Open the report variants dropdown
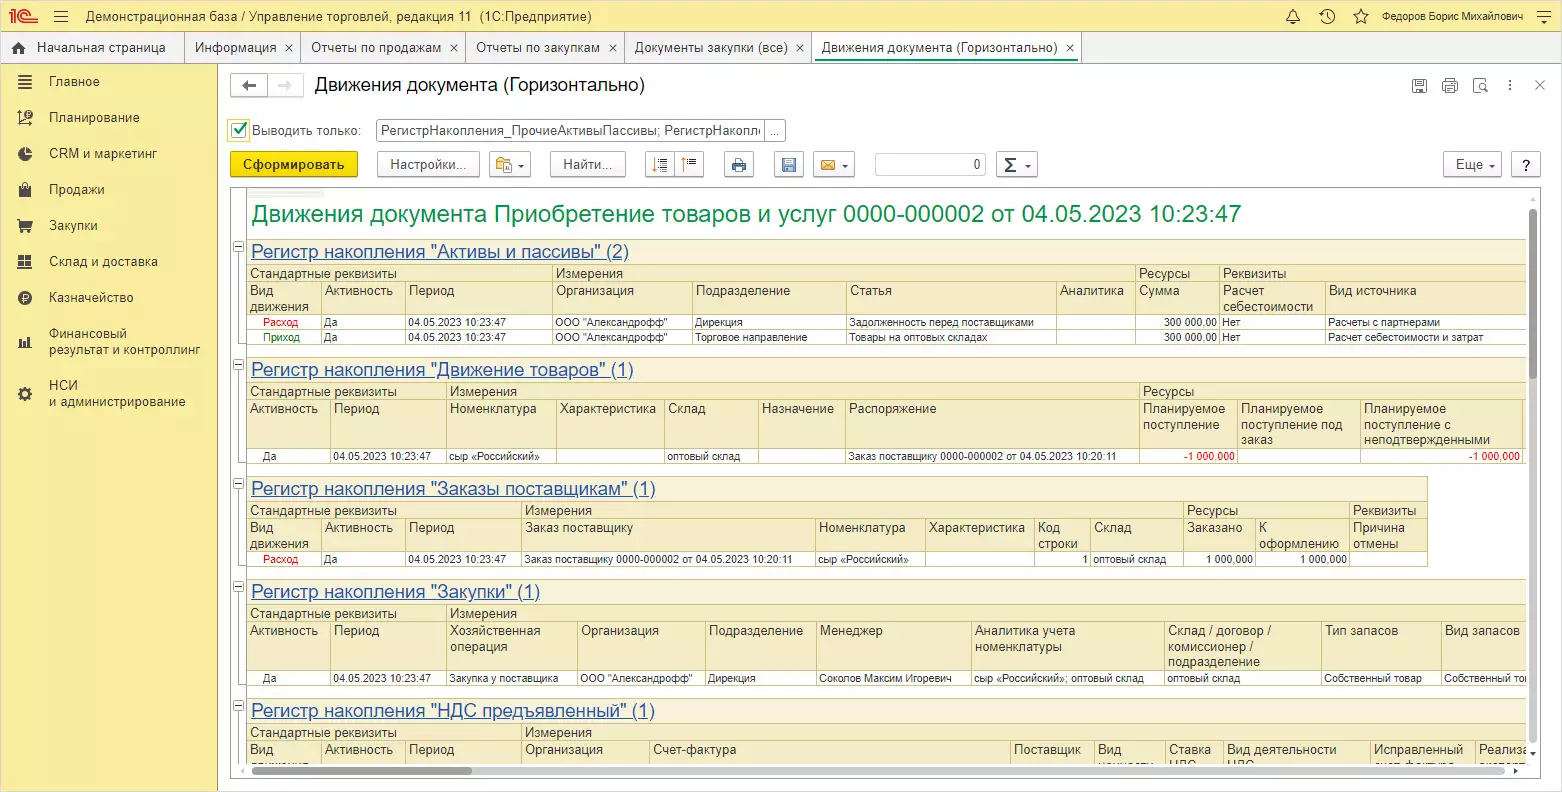1562x792 pixels. tap(509, 165)
